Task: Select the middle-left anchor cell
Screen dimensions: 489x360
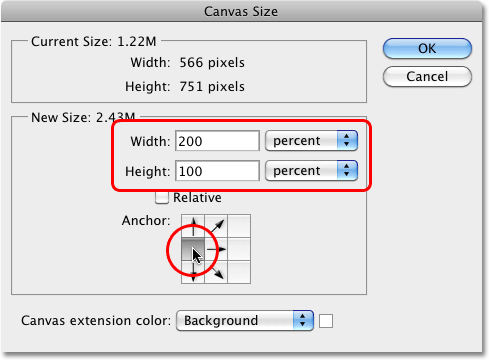Action: (x=193, y=249)
